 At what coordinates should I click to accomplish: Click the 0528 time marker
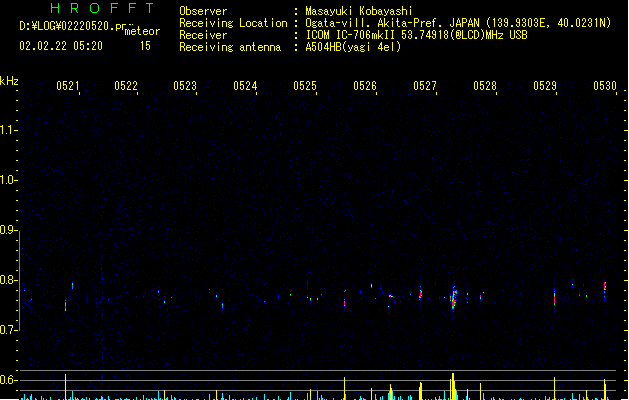click(x=485, y=85)
